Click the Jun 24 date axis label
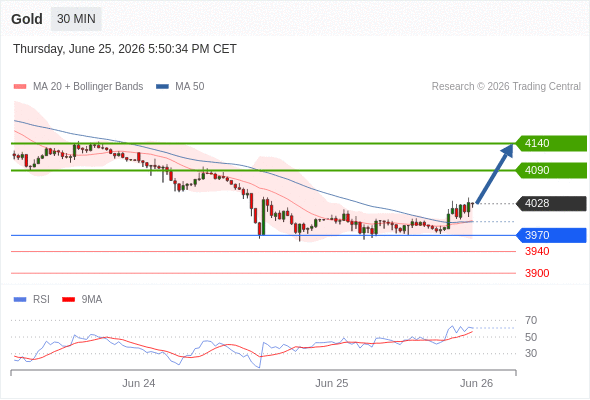Viewport: 590px width, 400px height. click(138, 383)
